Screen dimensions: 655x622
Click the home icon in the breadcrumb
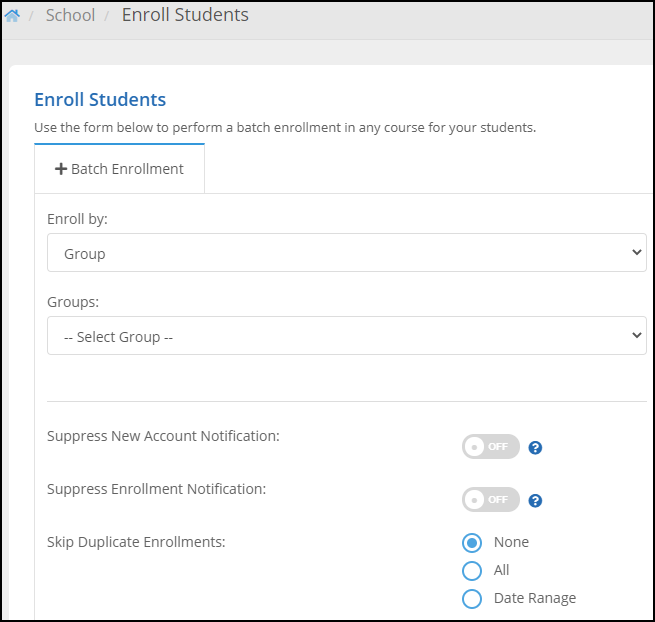coord(12,16)
